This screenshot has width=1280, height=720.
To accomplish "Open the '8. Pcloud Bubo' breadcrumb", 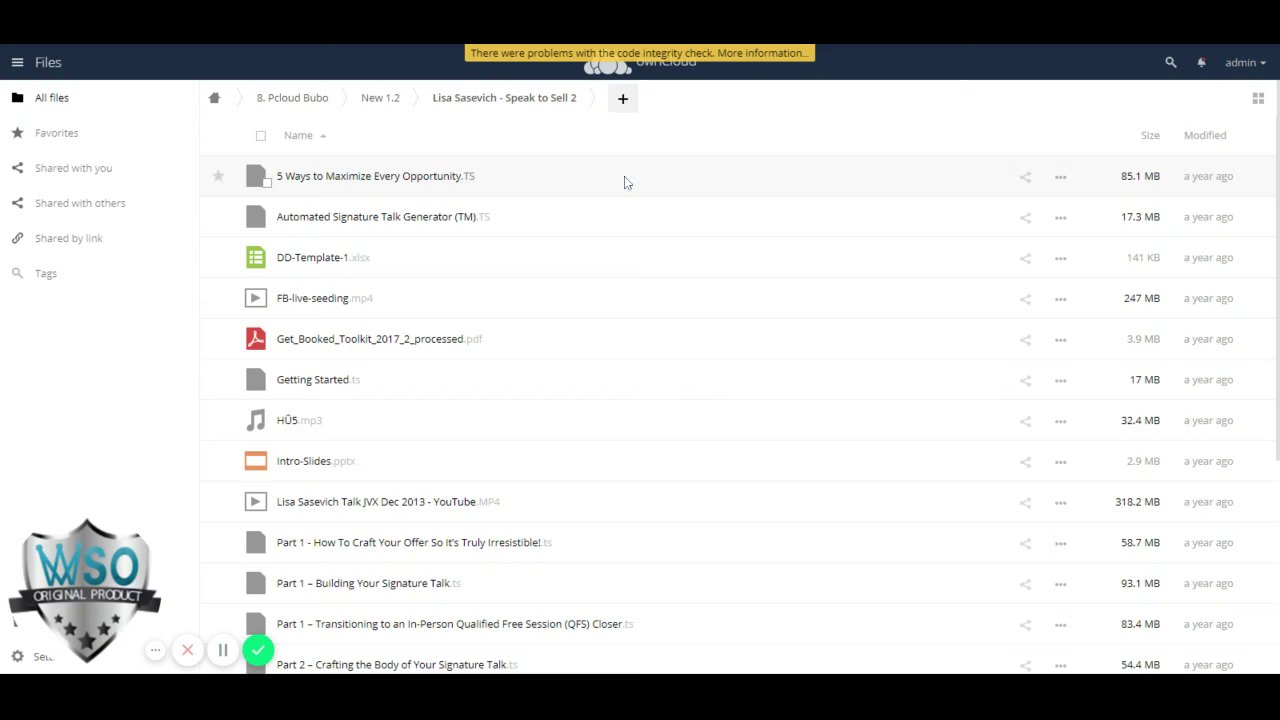I will pos(292,98).
